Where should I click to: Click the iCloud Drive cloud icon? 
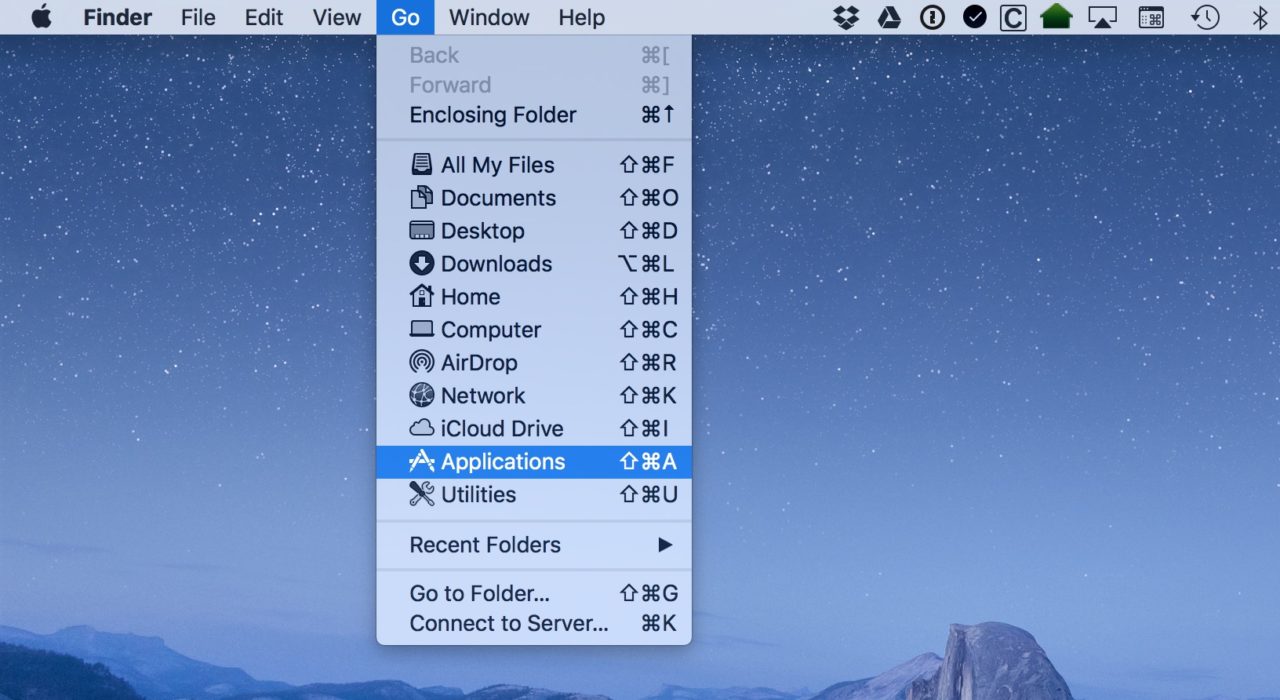tap(422, 428)
